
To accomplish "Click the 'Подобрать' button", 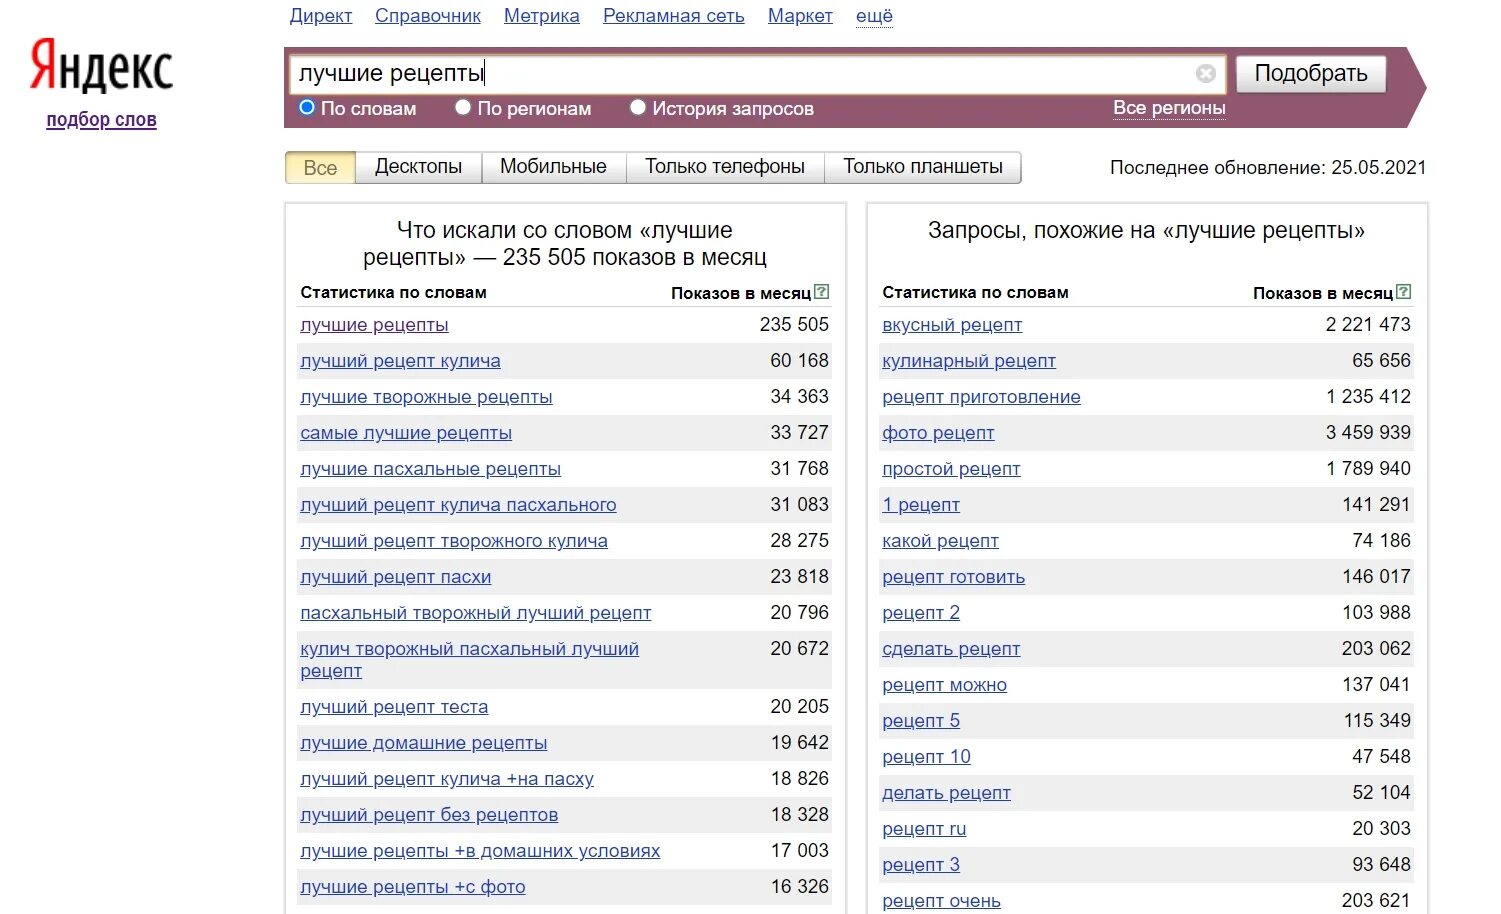I will point(1311,73).
